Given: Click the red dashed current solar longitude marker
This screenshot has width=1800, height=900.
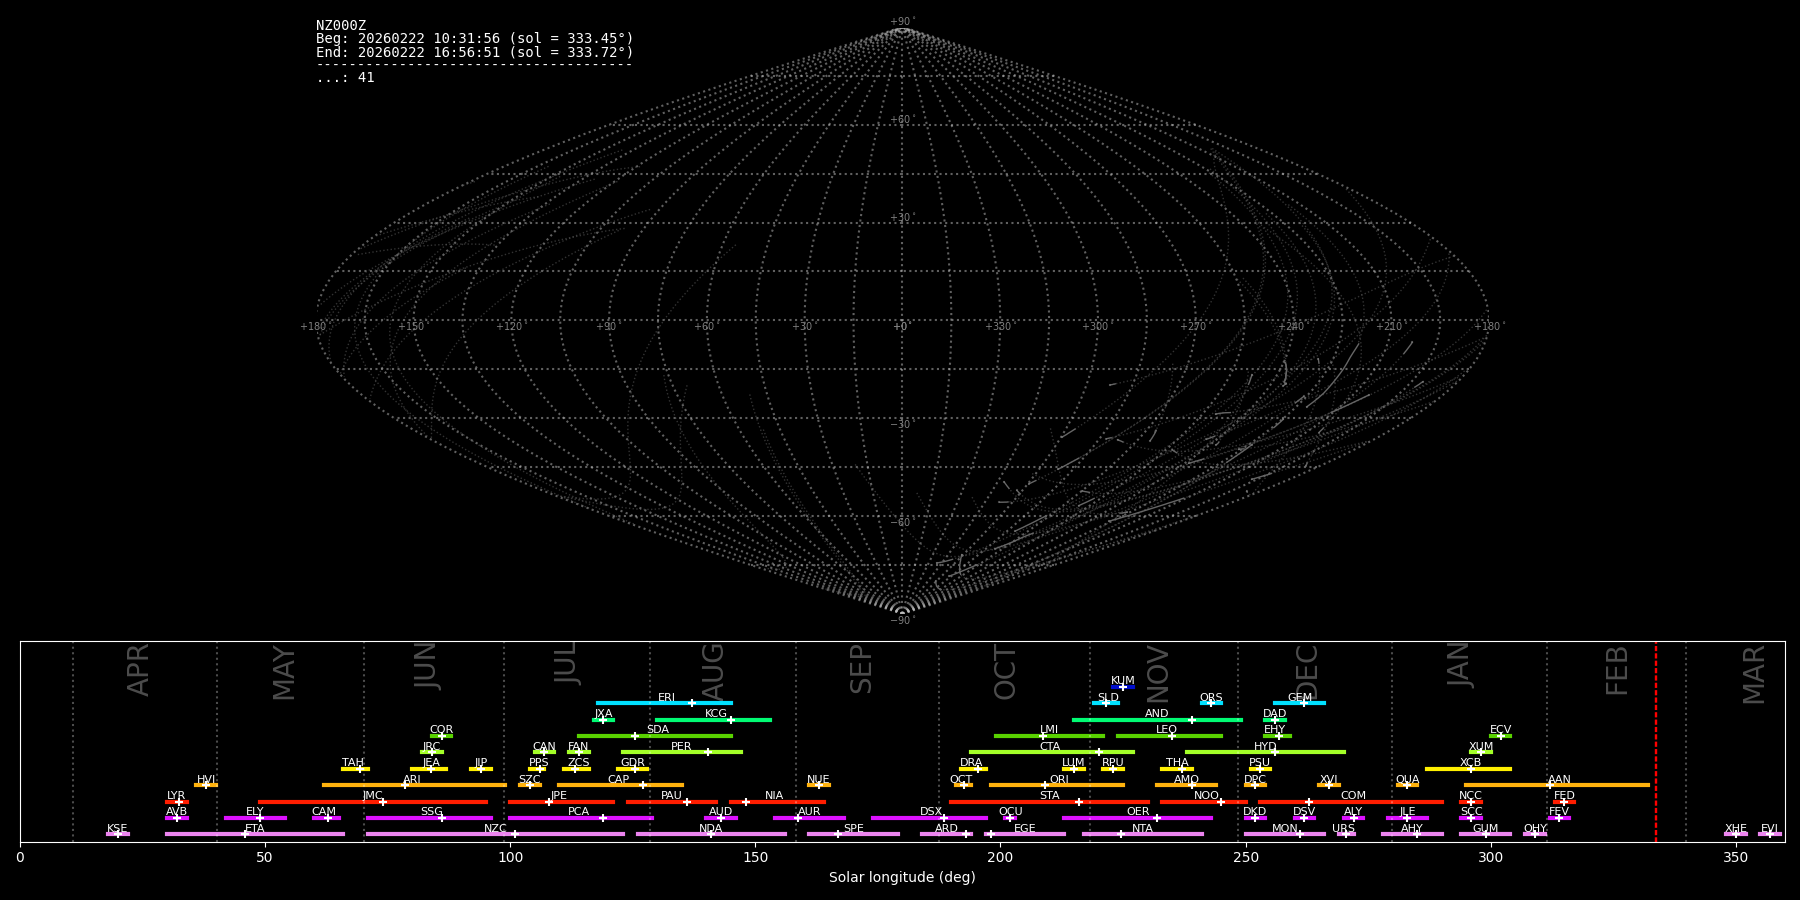Looking at the screenshot, I should (1656, 741).
